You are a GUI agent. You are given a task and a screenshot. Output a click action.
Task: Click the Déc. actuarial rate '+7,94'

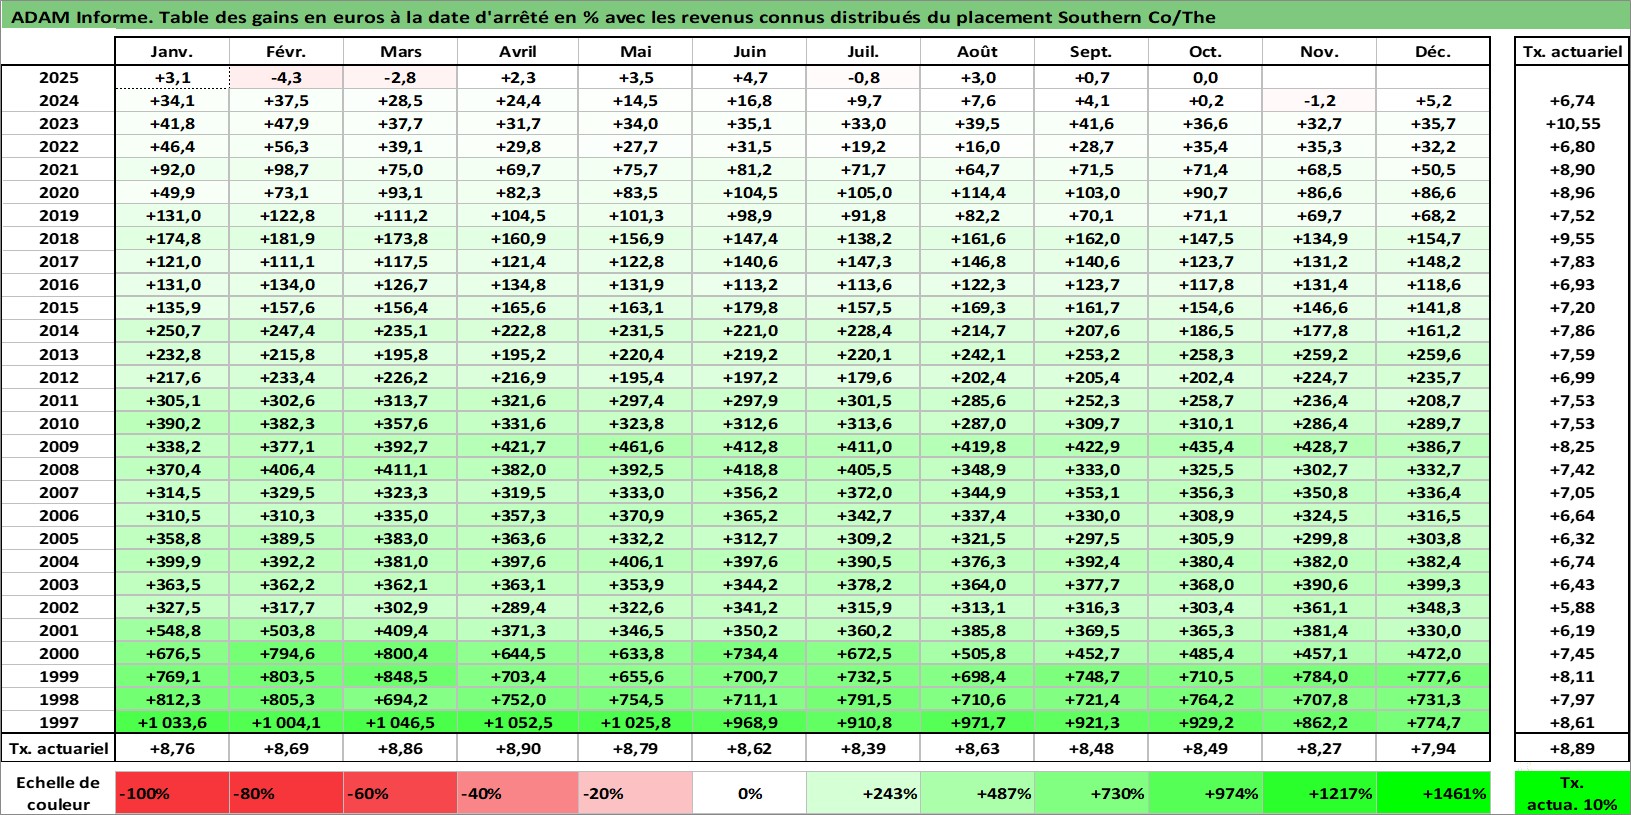(x=1433, y=748)
